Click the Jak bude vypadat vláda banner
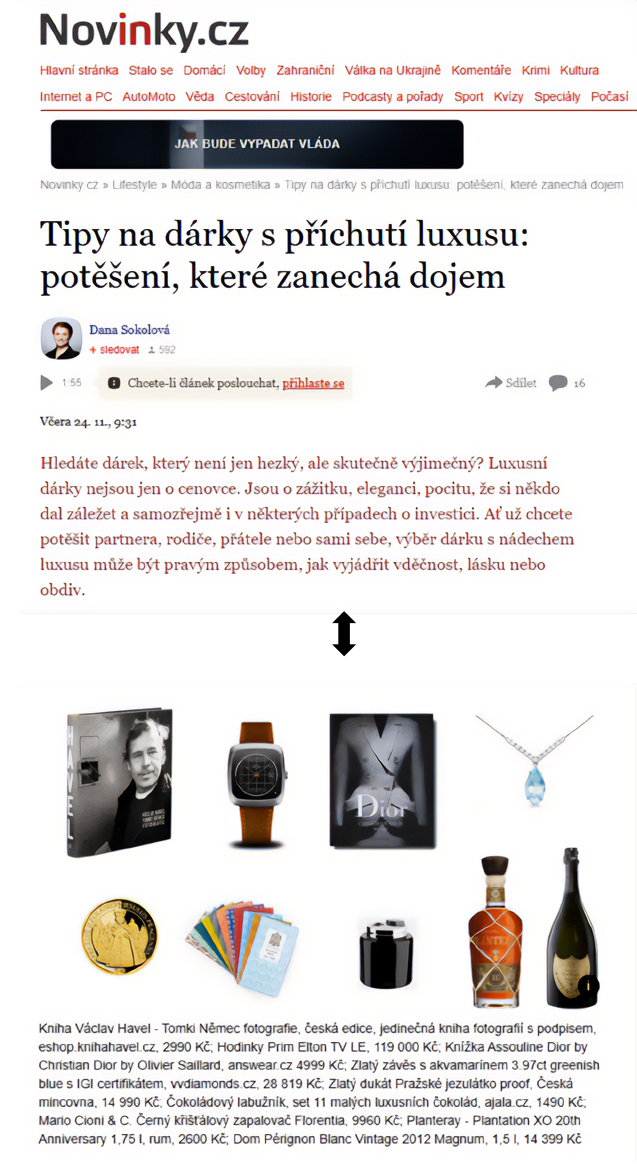This screenshot has height=1175, width=637. (x=257, y=144)
